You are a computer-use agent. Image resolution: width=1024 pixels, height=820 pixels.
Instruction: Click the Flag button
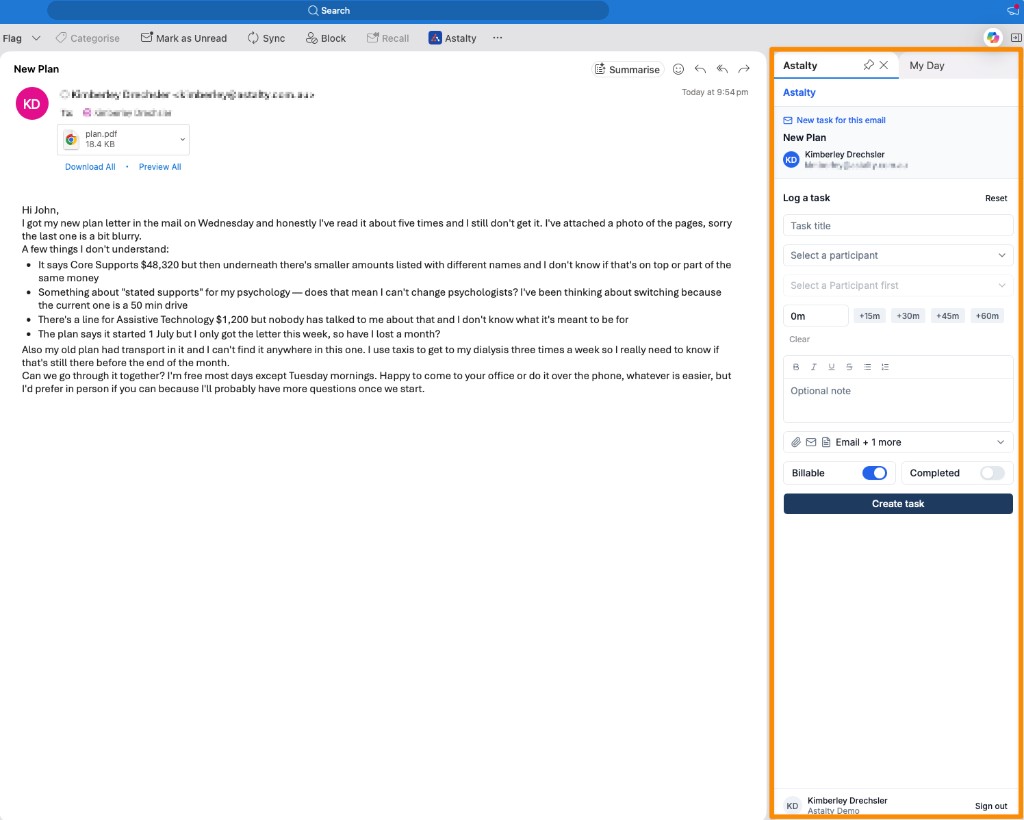click(x=12, y=38)
